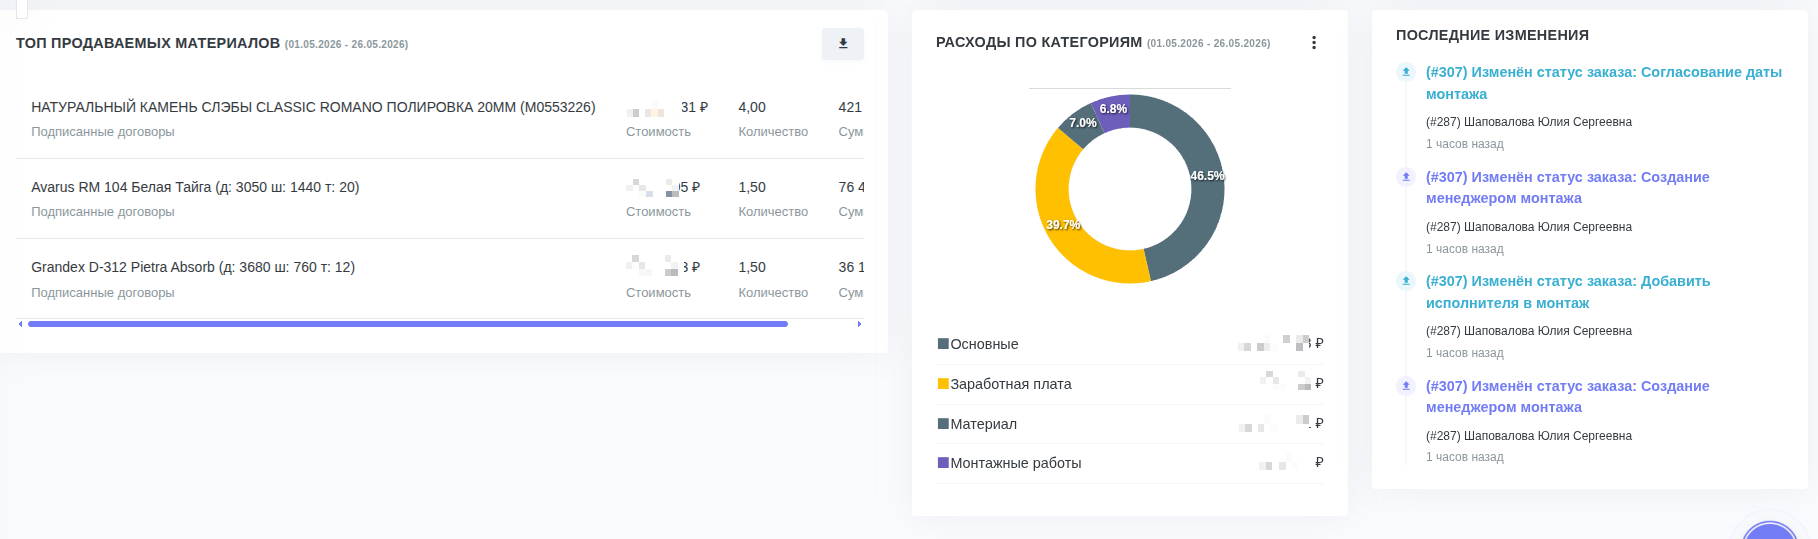
Task: Click the upload icon beside Согласование даты монтажа
Action: coord(1406,72)
